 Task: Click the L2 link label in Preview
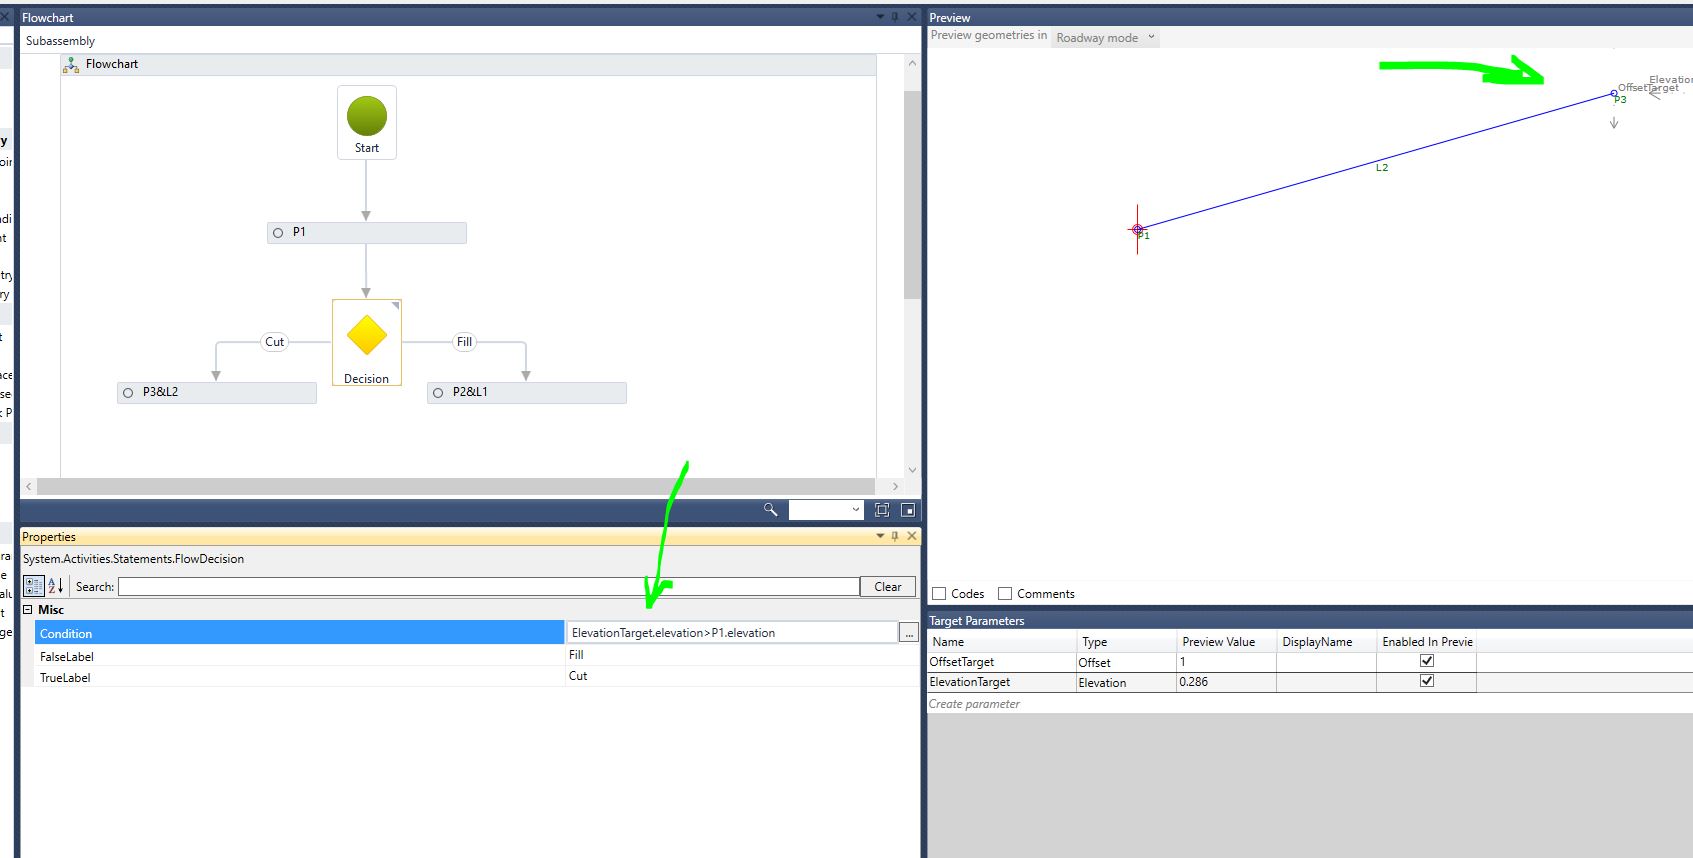[1382, 168]
